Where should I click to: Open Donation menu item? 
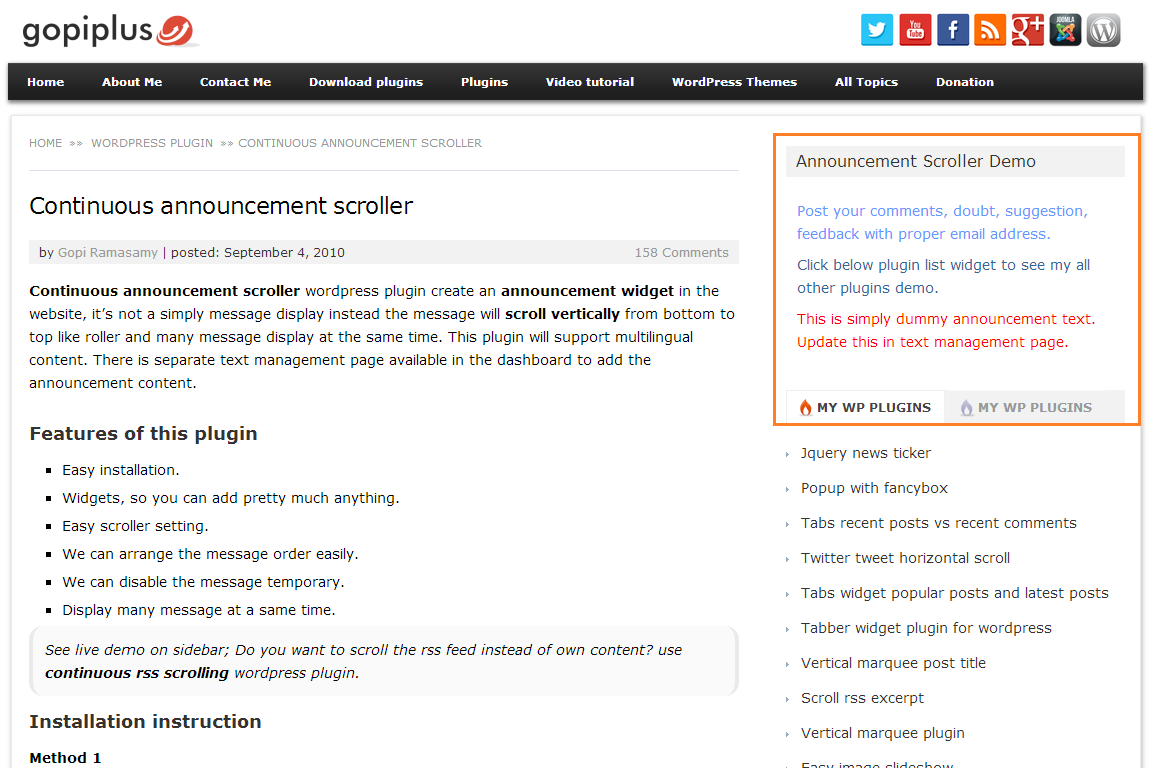pos(965,82)
